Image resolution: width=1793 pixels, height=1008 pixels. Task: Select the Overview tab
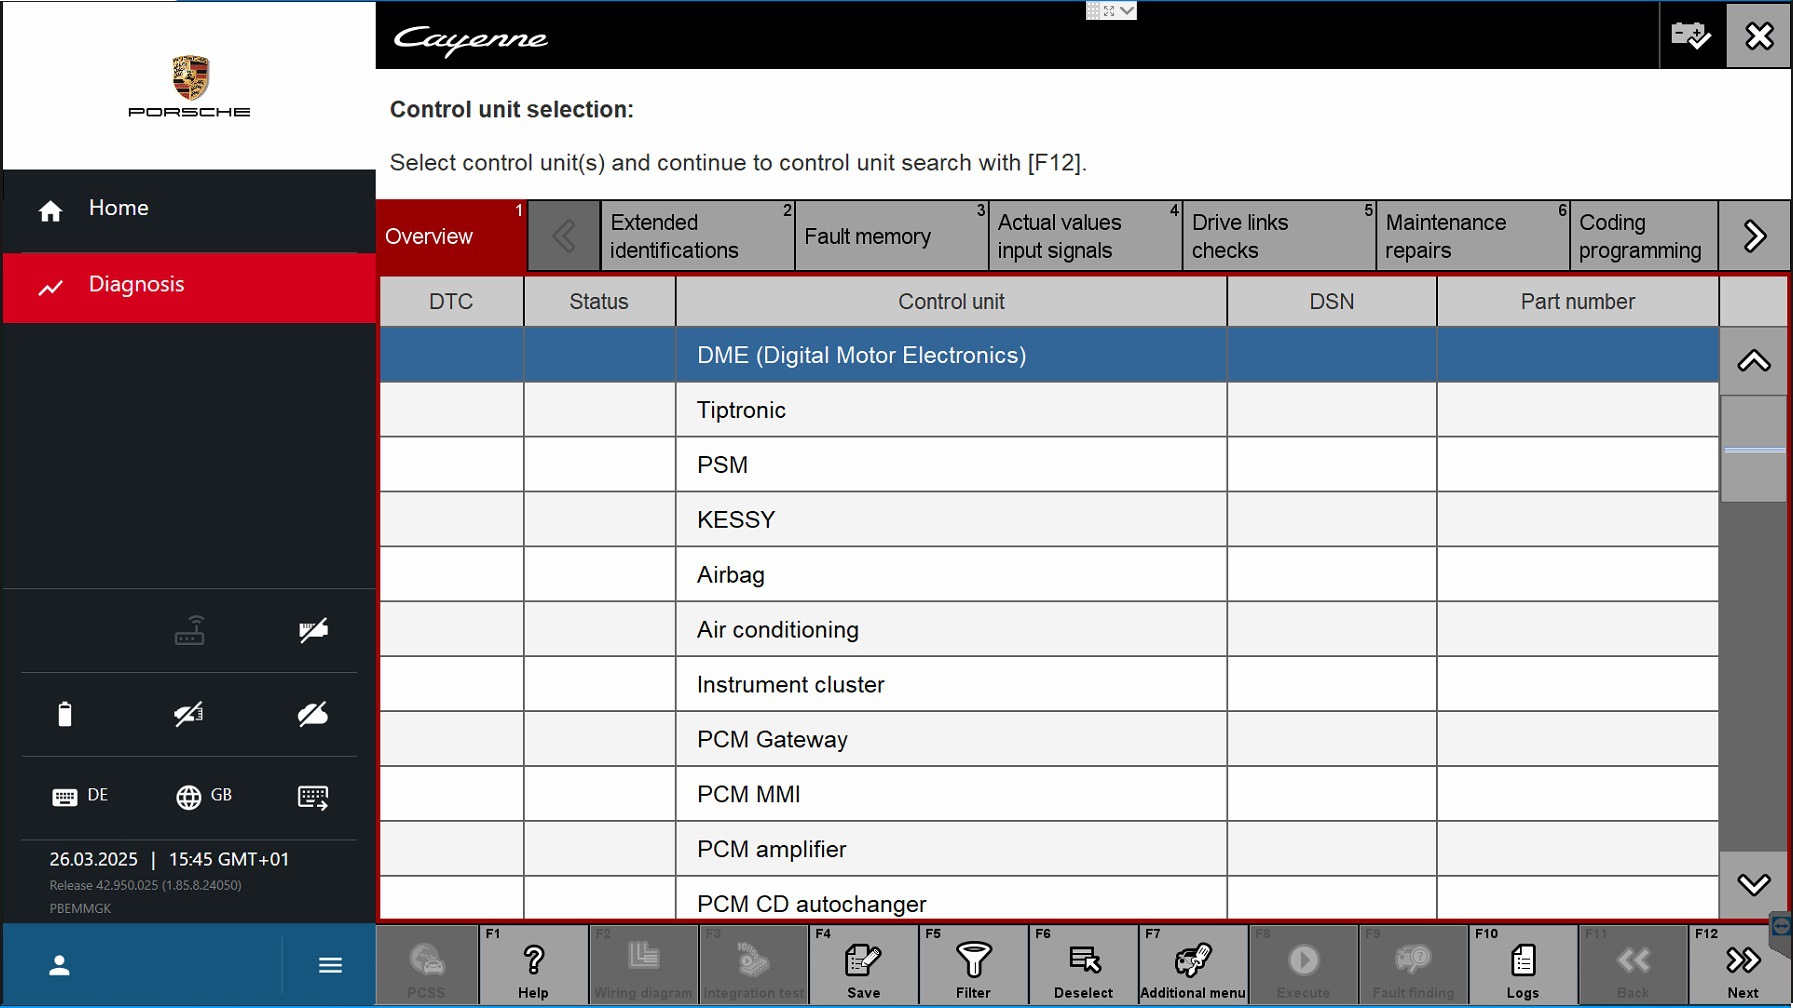coord(451,236)
